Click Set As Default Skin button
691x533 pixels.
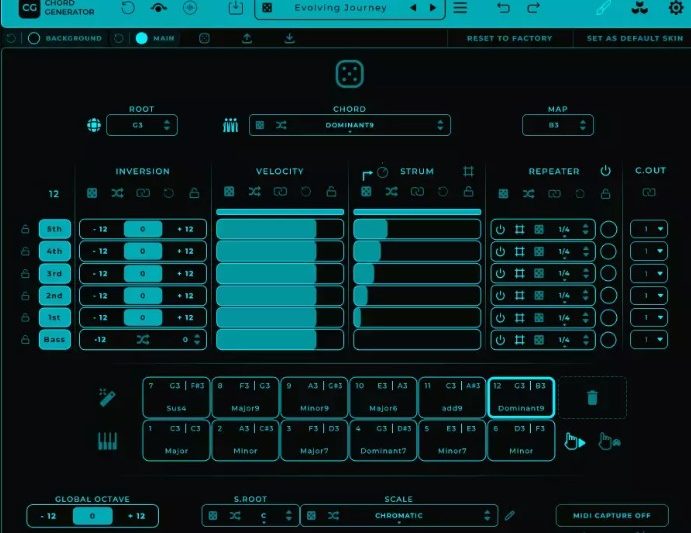pos(635,38)
